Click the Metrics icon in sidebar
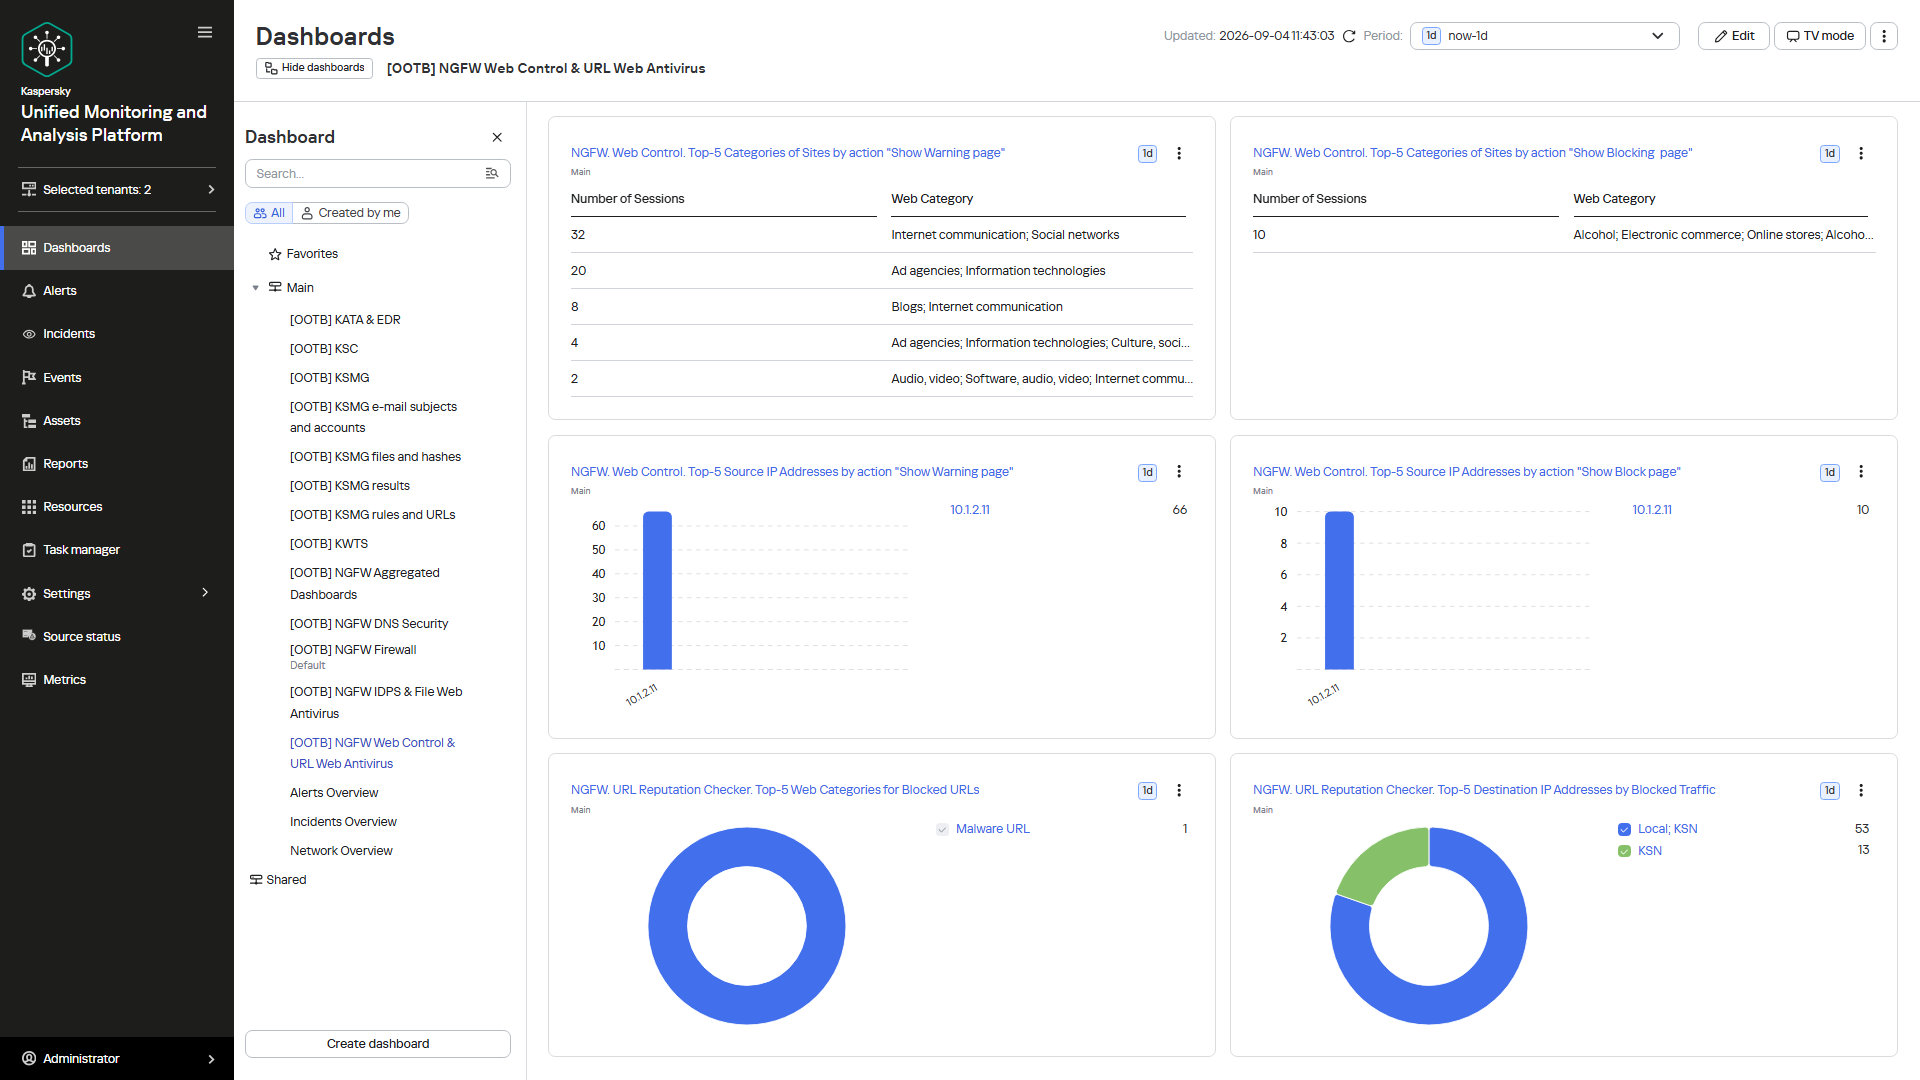 29,680
